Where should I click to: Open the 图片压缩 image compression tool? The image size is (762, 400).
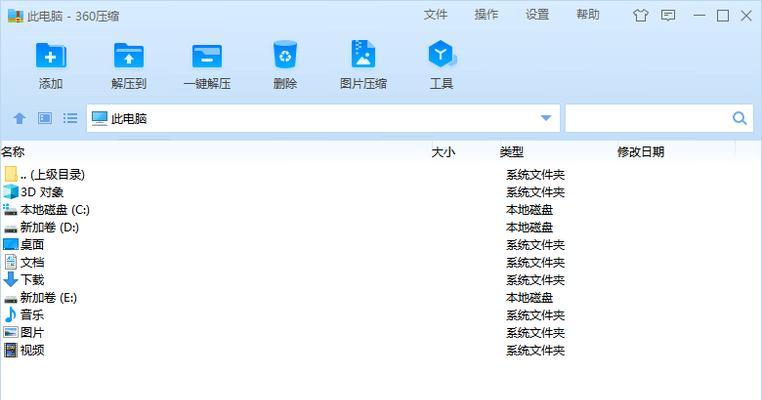click(x=363, y=53)
